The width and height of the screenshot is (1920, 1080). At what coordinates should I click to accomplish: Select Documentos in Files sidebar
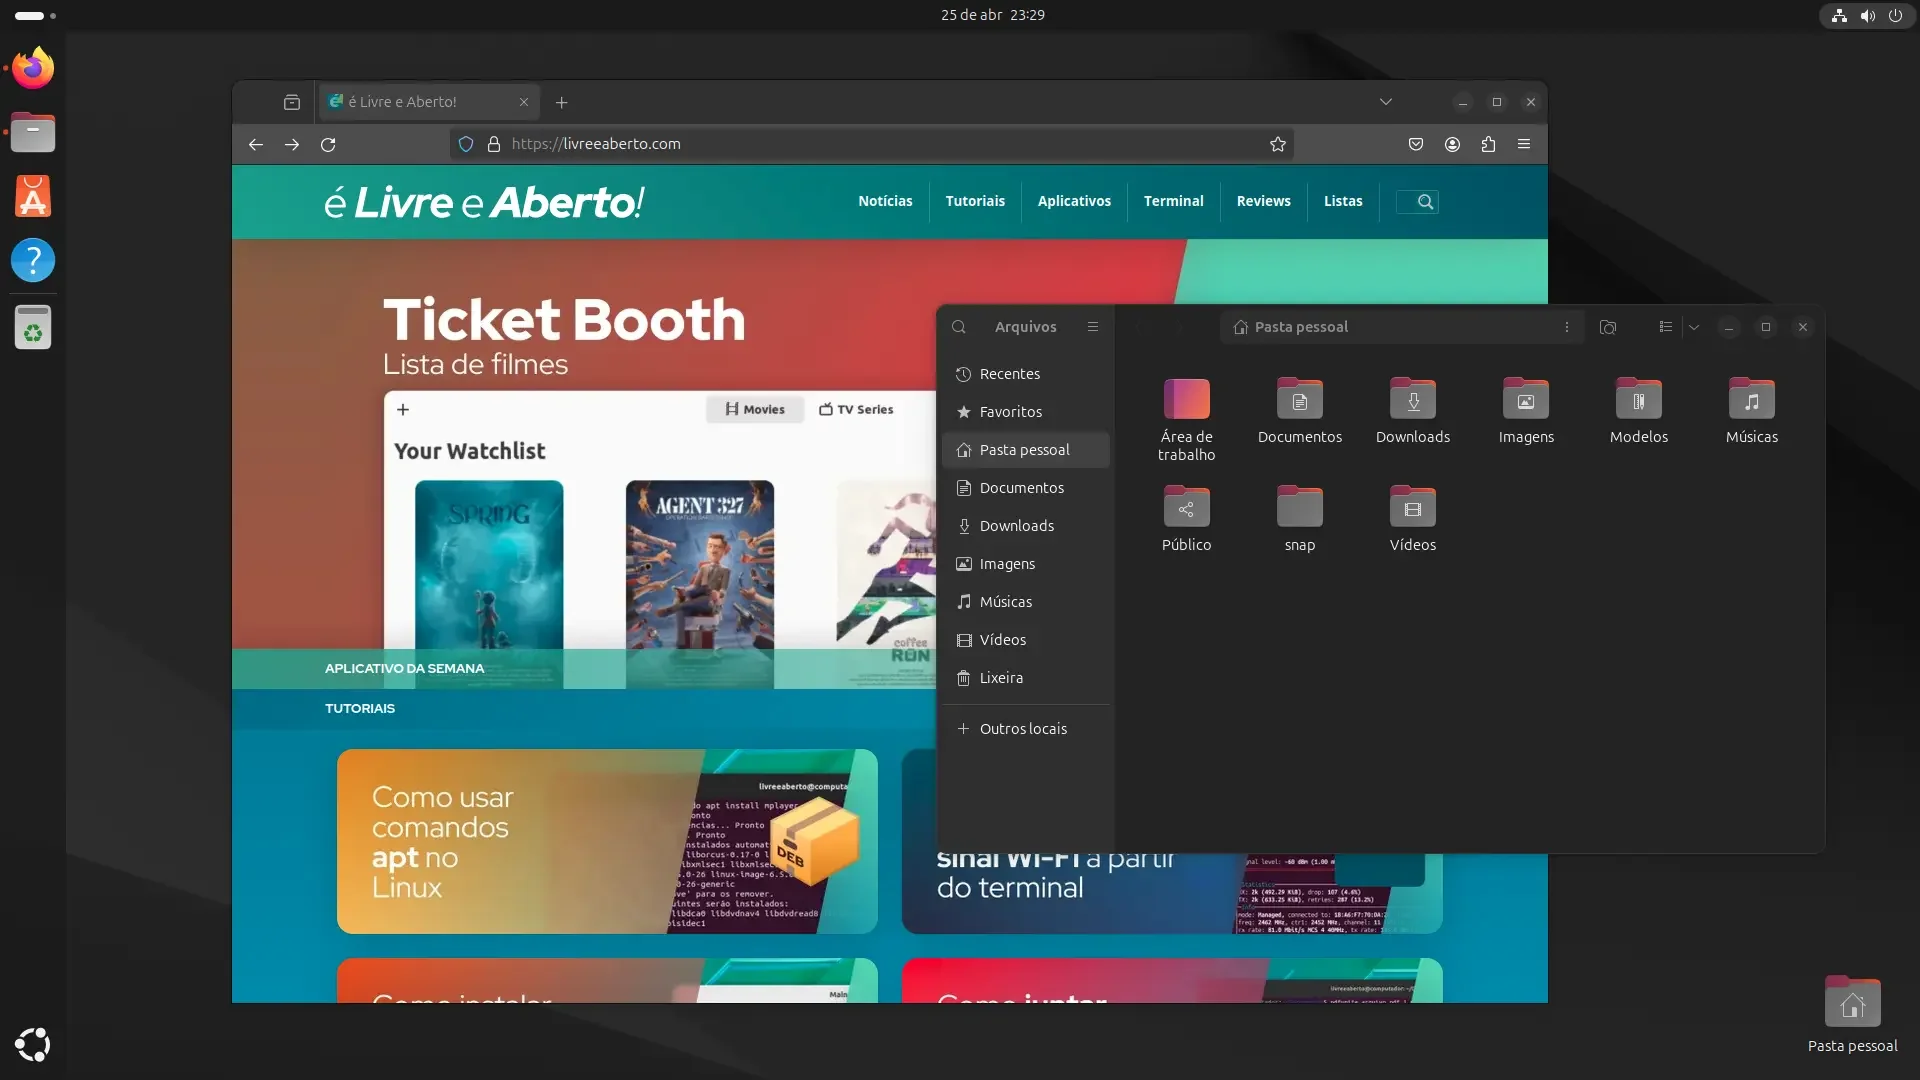click(x=1026, y=488)
